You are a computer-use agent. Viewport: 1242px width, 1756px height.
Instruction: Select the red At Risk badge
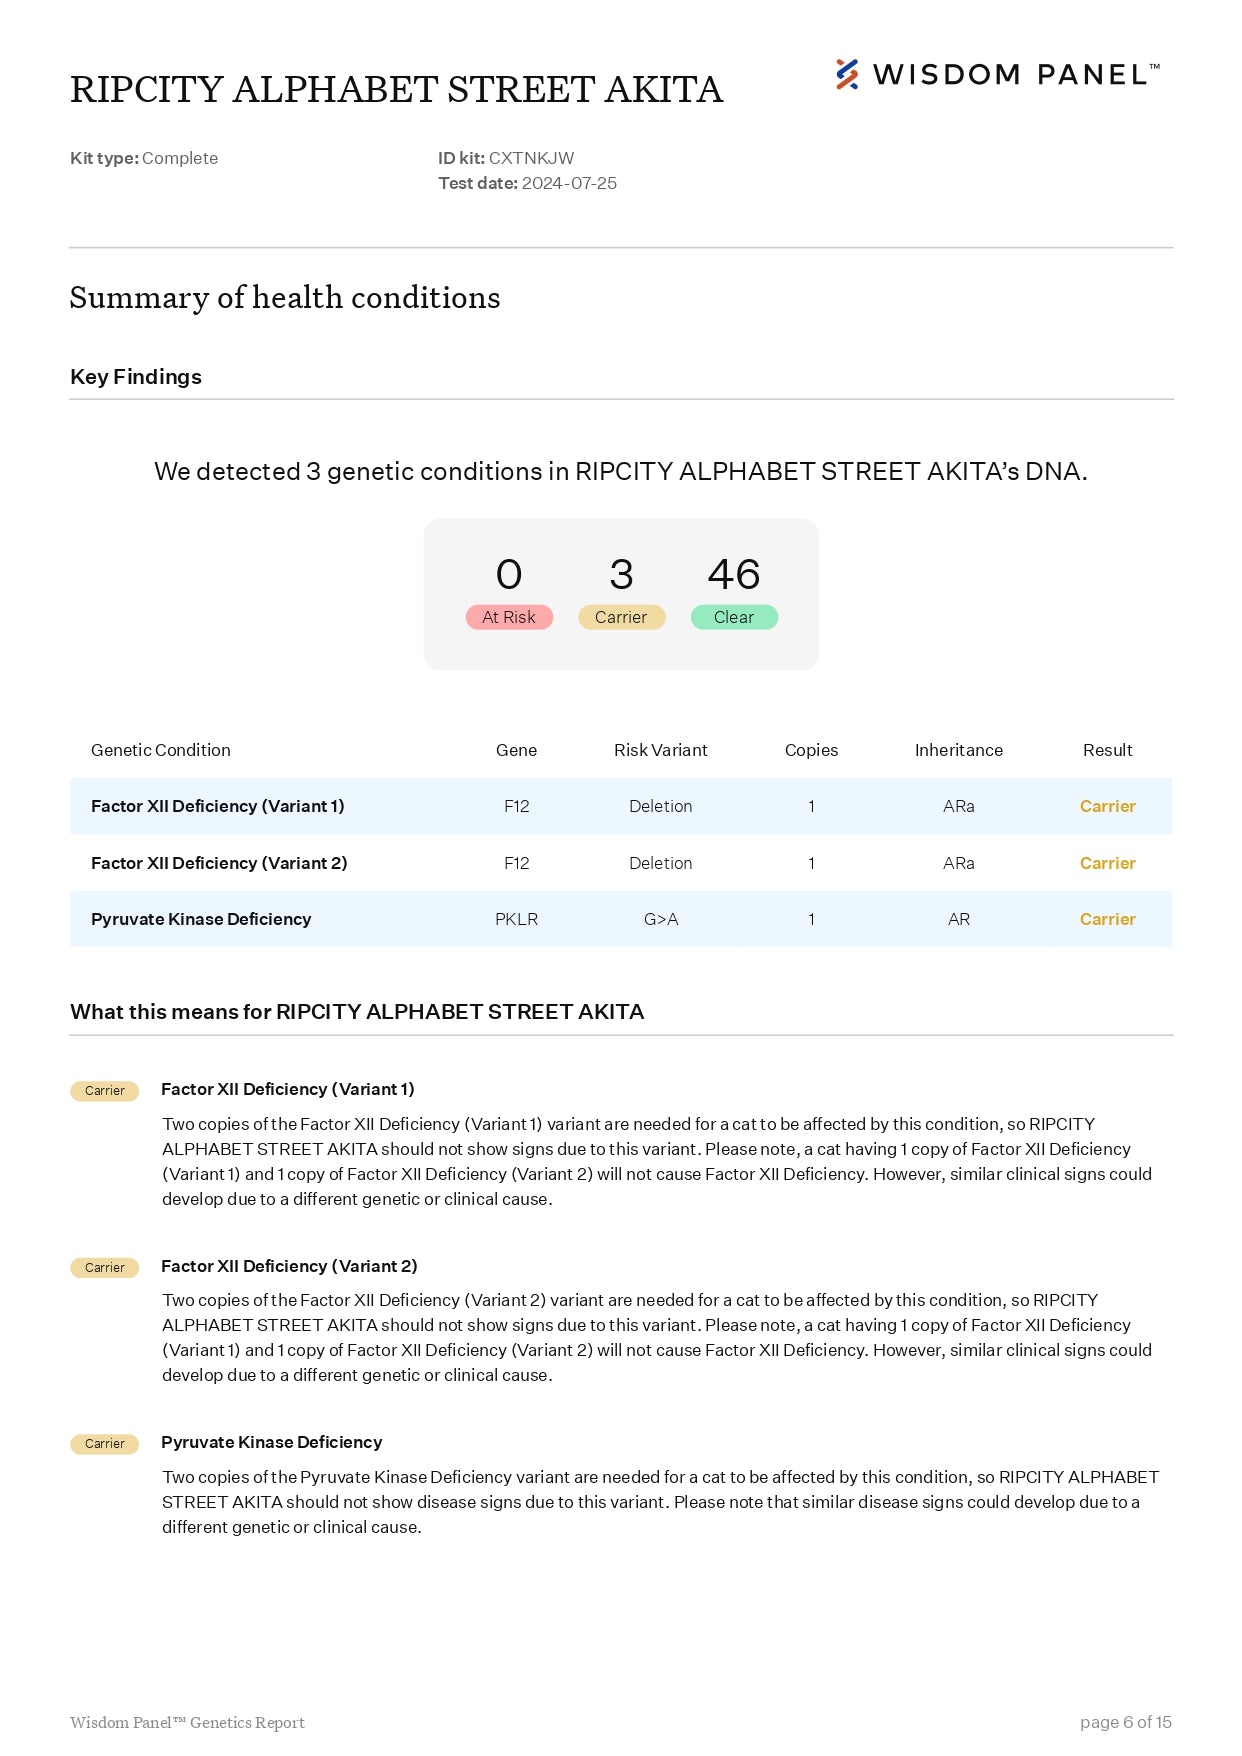click(x=509, y=617)
